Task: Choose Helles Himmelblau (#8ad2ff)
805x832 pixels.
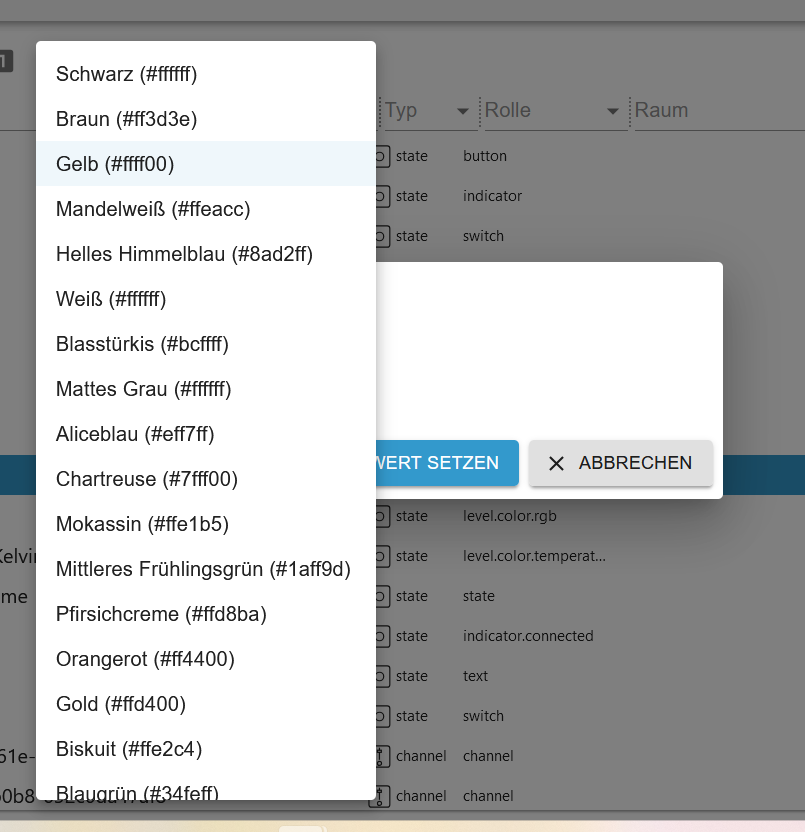Action: 185,254
